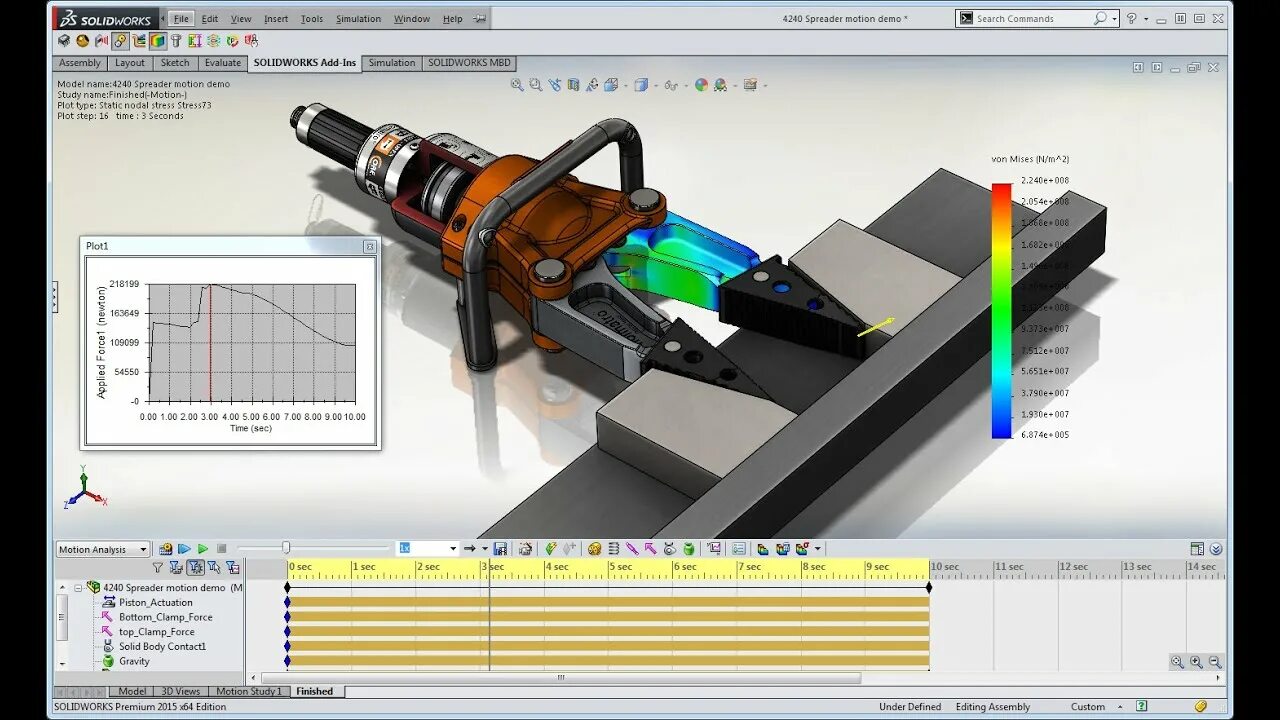Open the Animation Wizard icon
The height and width of the screenshot is (720, 1280).
(525, 549)
